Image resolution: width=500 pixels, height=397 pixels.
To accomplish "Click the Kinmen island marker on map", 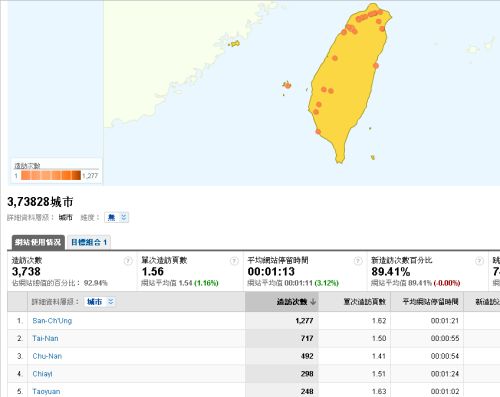I will point(234,44).
